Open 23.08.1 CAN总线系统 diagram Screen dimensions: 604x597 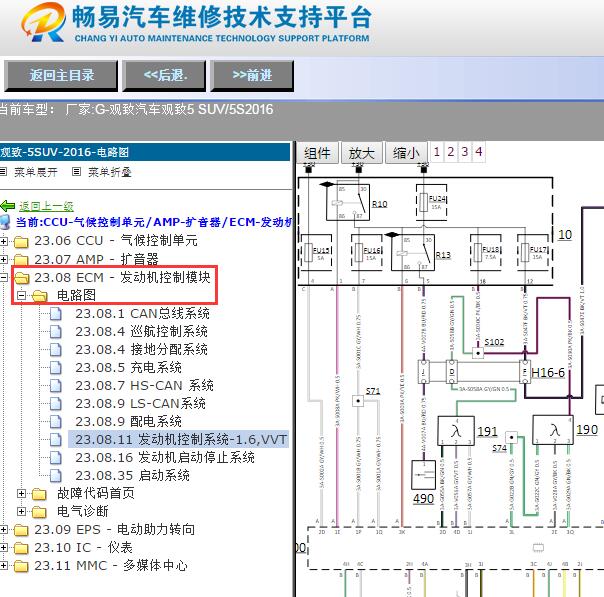[x=143, y=314]
